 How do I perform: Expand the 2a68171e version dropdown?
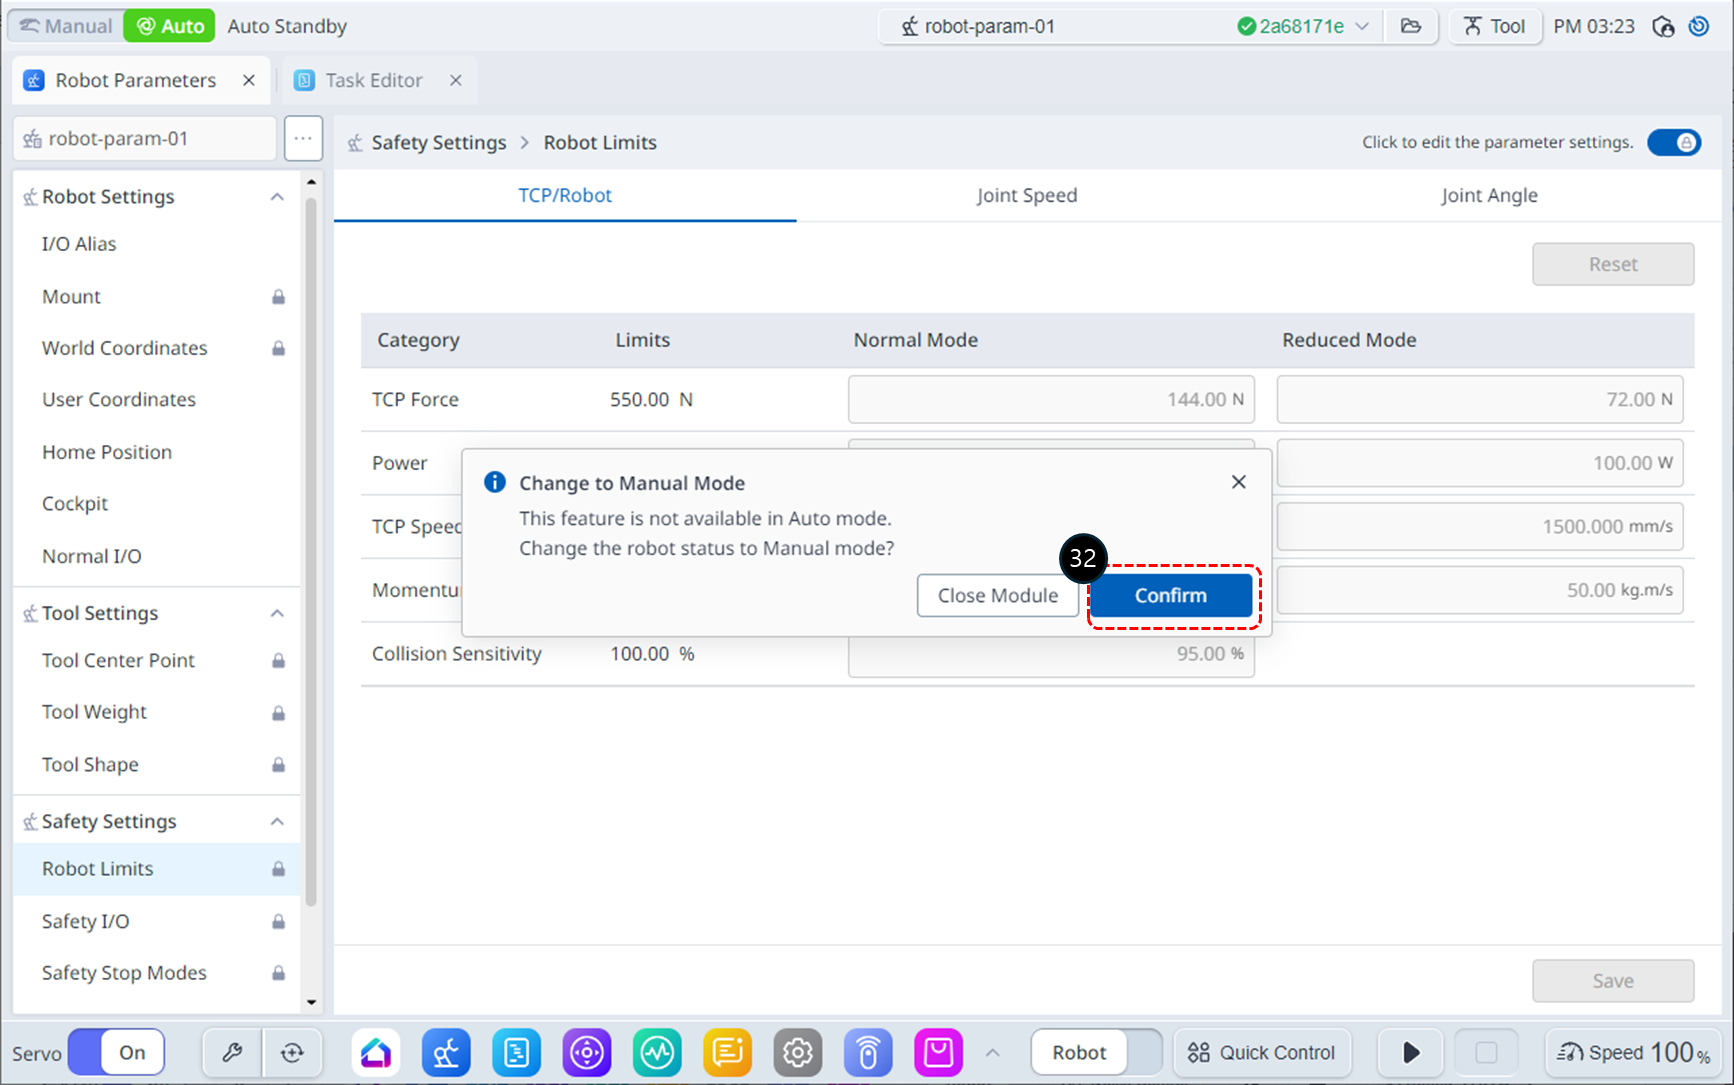coord(1361,26)
